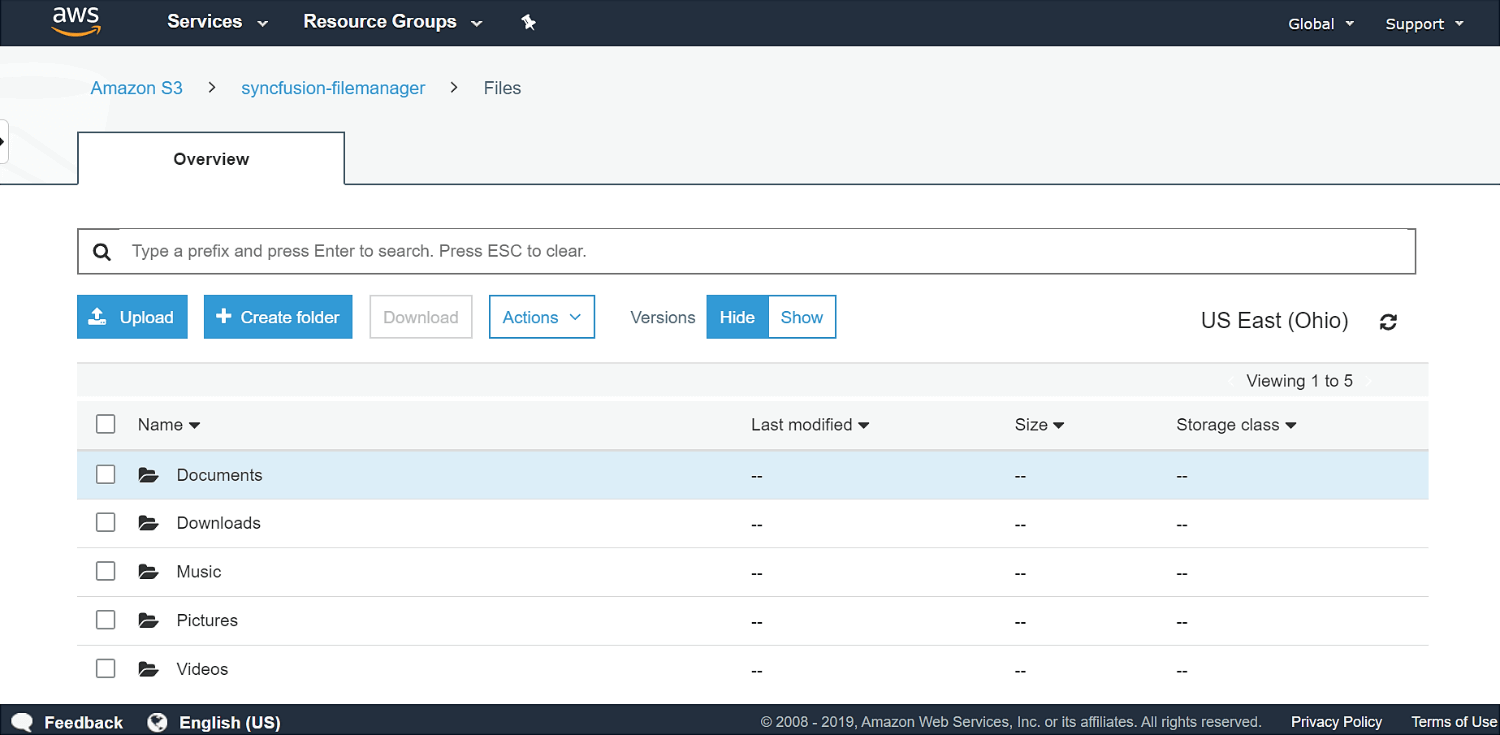The image size is (1500, 735).
Task: Click the Feedback speech bubble icon
Action: coord(22,721)
